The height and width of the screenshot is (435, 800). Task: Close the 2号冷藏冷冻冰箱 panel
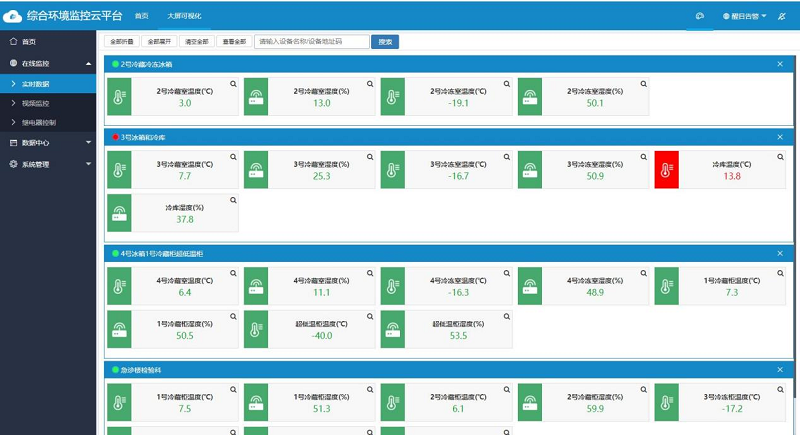[780, 64]
